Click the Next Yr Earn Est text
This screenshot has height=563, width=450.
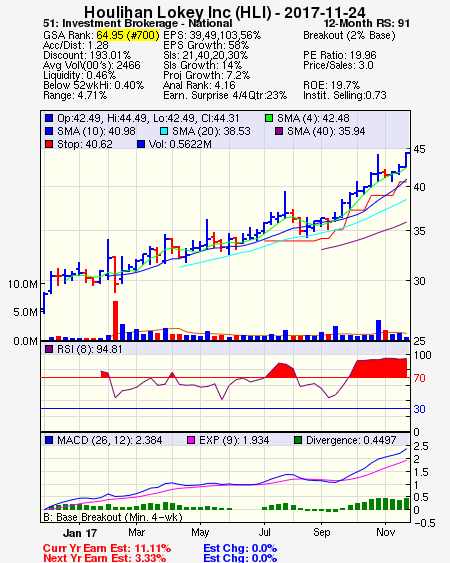coord(105,558)
